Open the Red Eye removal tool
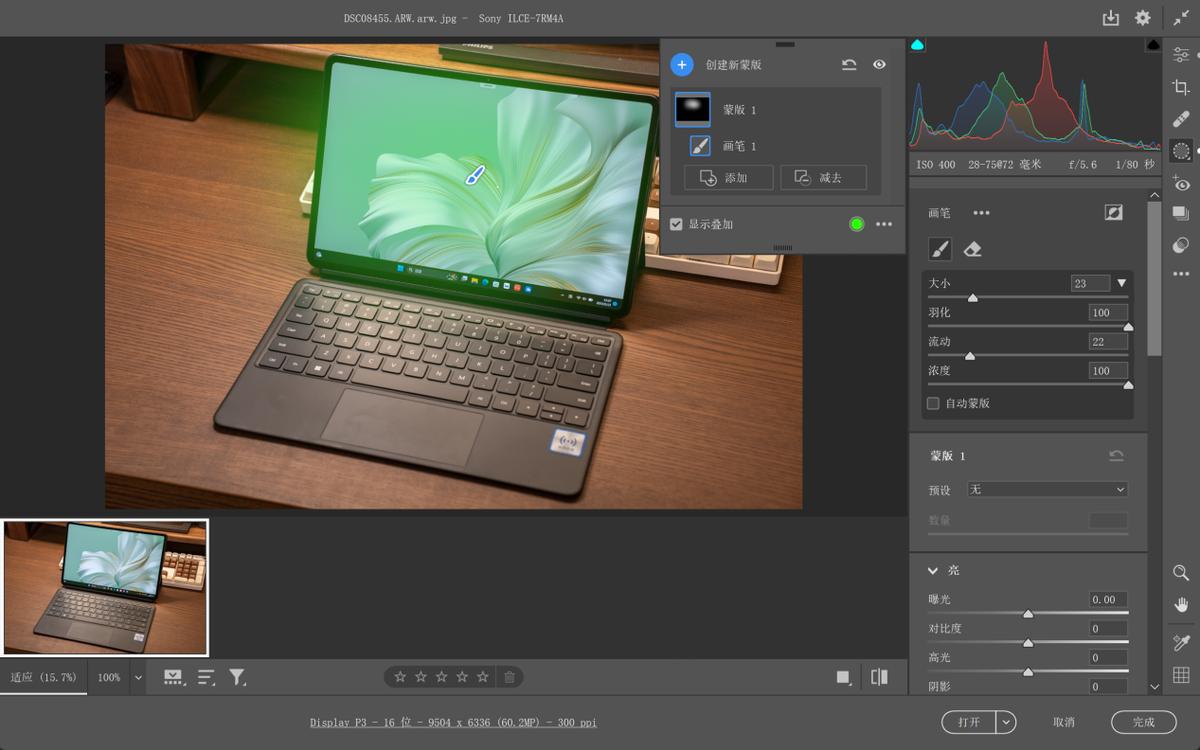1200x750 pixels. point(1181,183)
